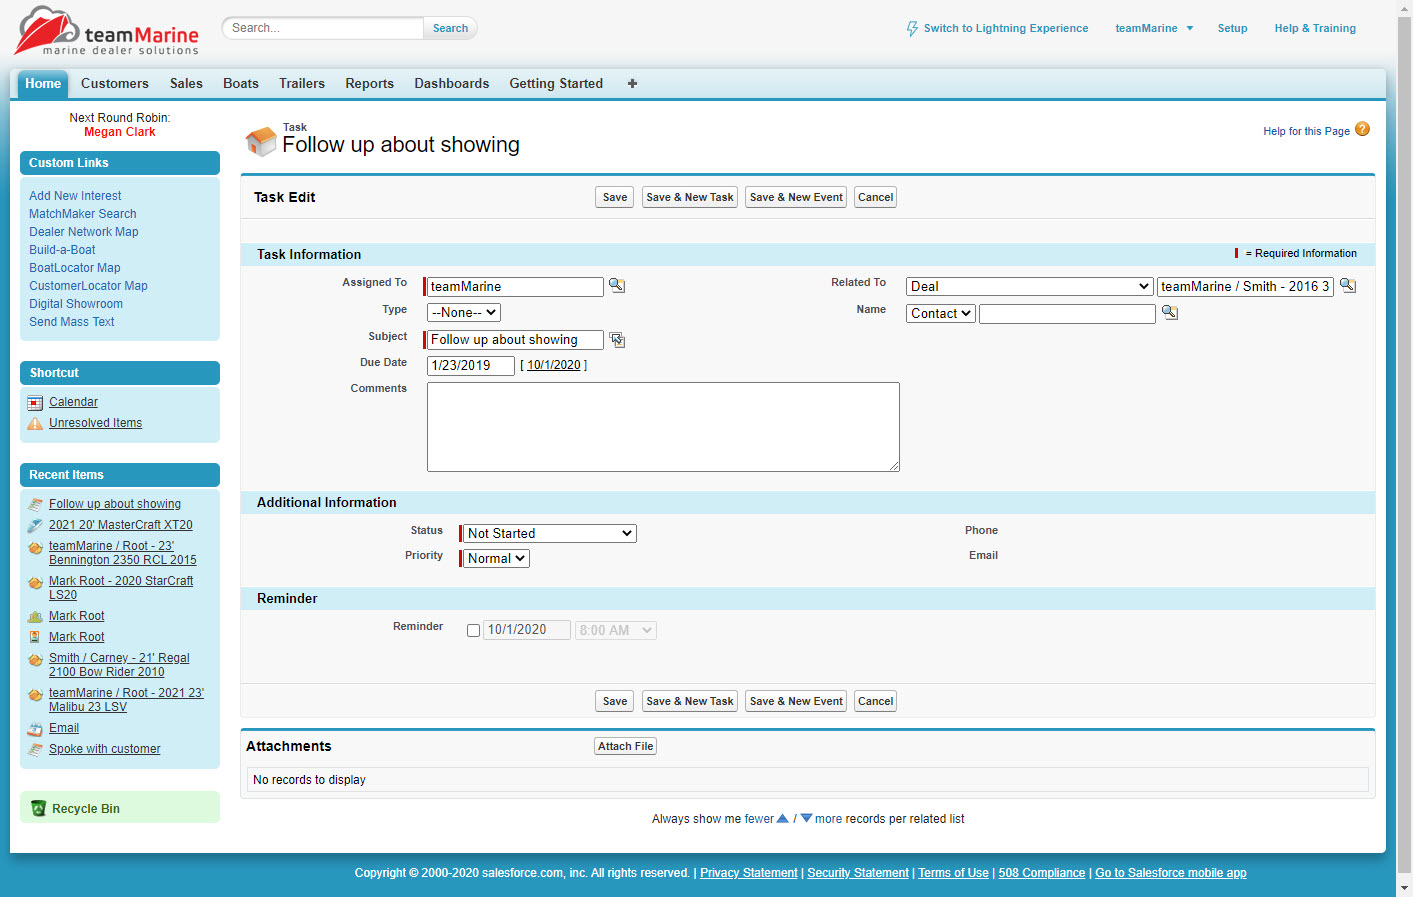Click the Name contact lookup icon
Viewport: 1413px width, 897px height.
tap(1170, 313)
